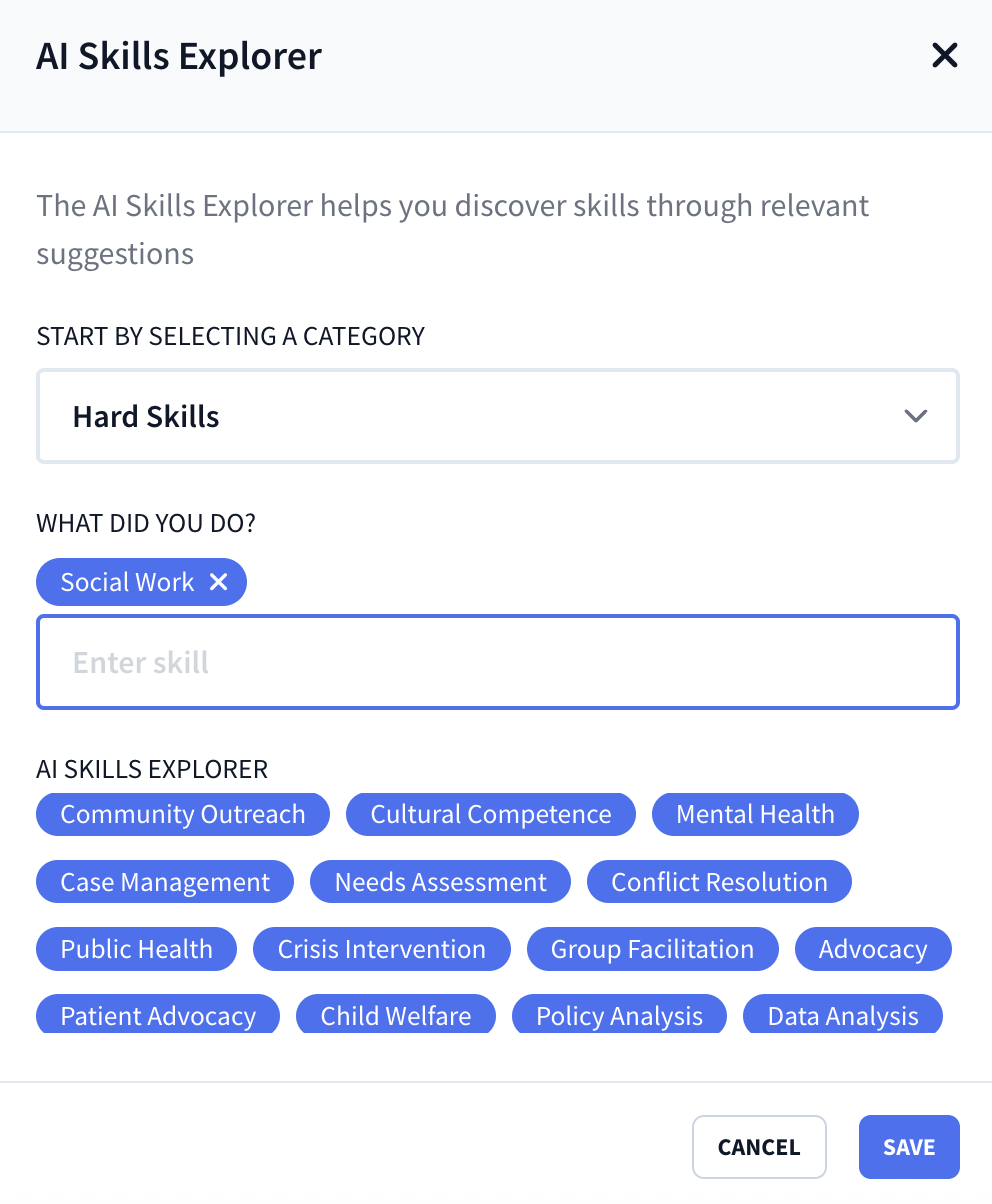Click the dropdown chevron next to Hard Skills

(915, 416)
